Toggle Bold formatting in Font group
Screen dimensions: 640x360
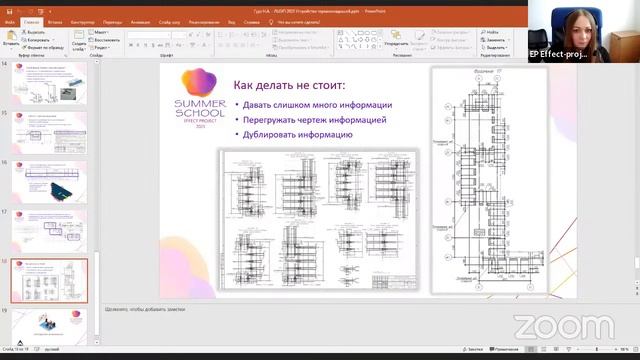point(131,45)
